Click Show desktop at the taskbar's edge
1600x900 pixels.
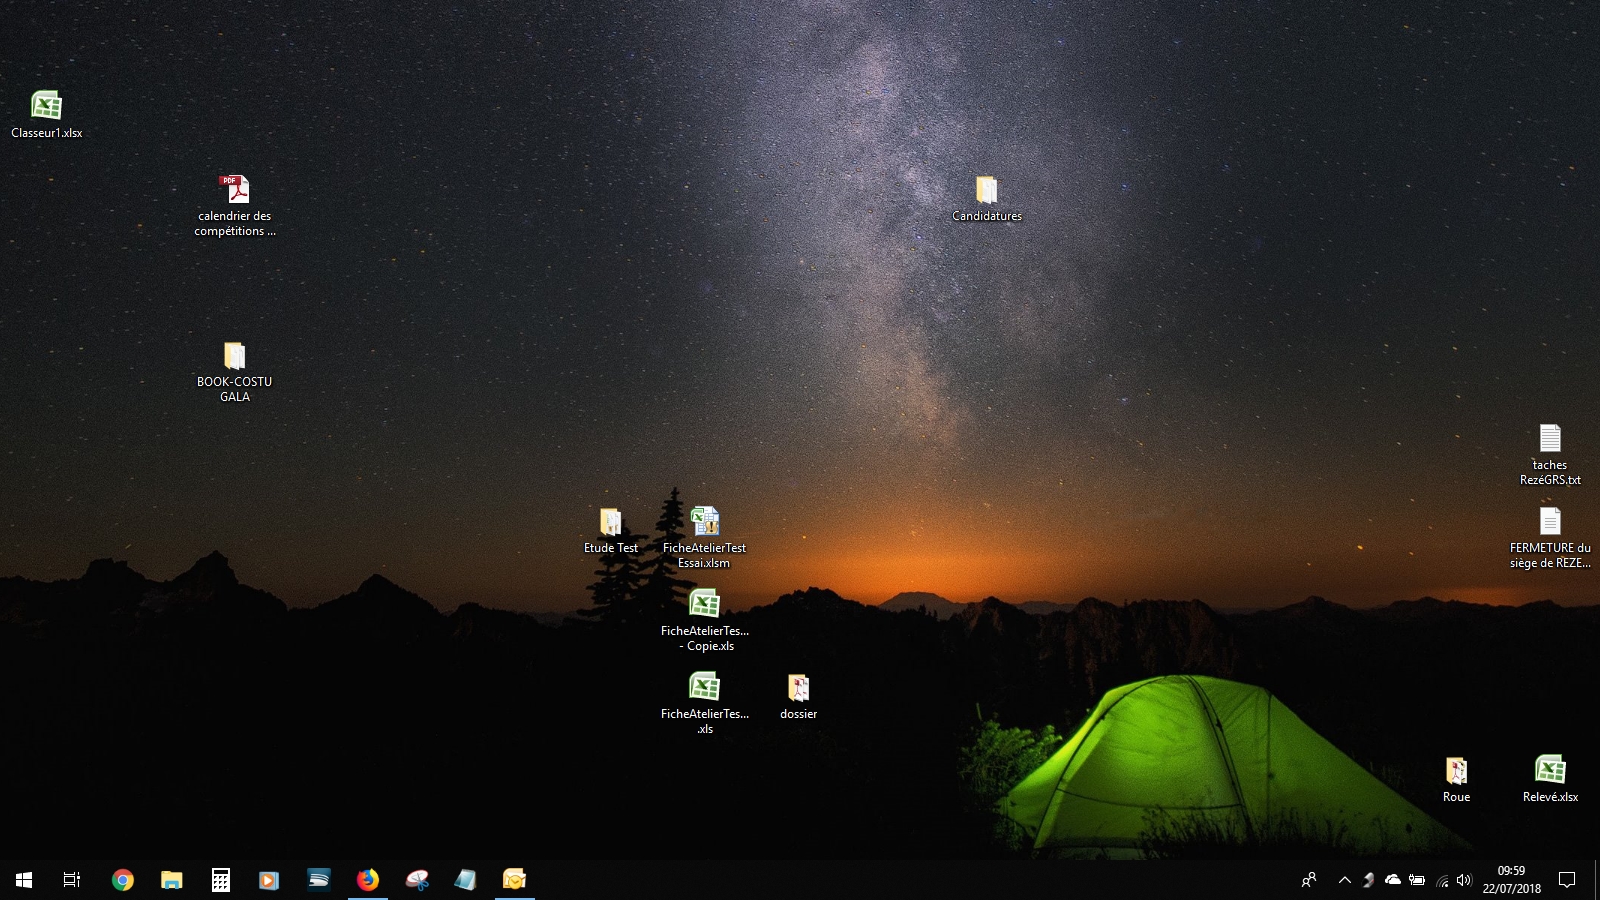1597,880
